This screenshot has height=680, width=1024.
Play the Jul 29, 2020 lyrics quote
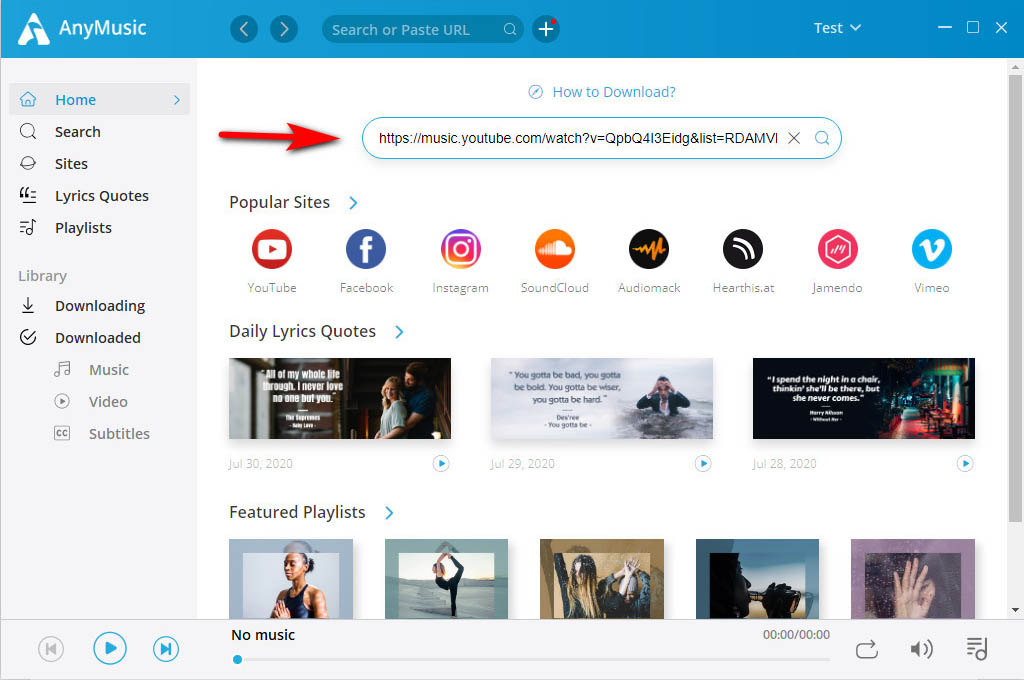pos(703,464)
